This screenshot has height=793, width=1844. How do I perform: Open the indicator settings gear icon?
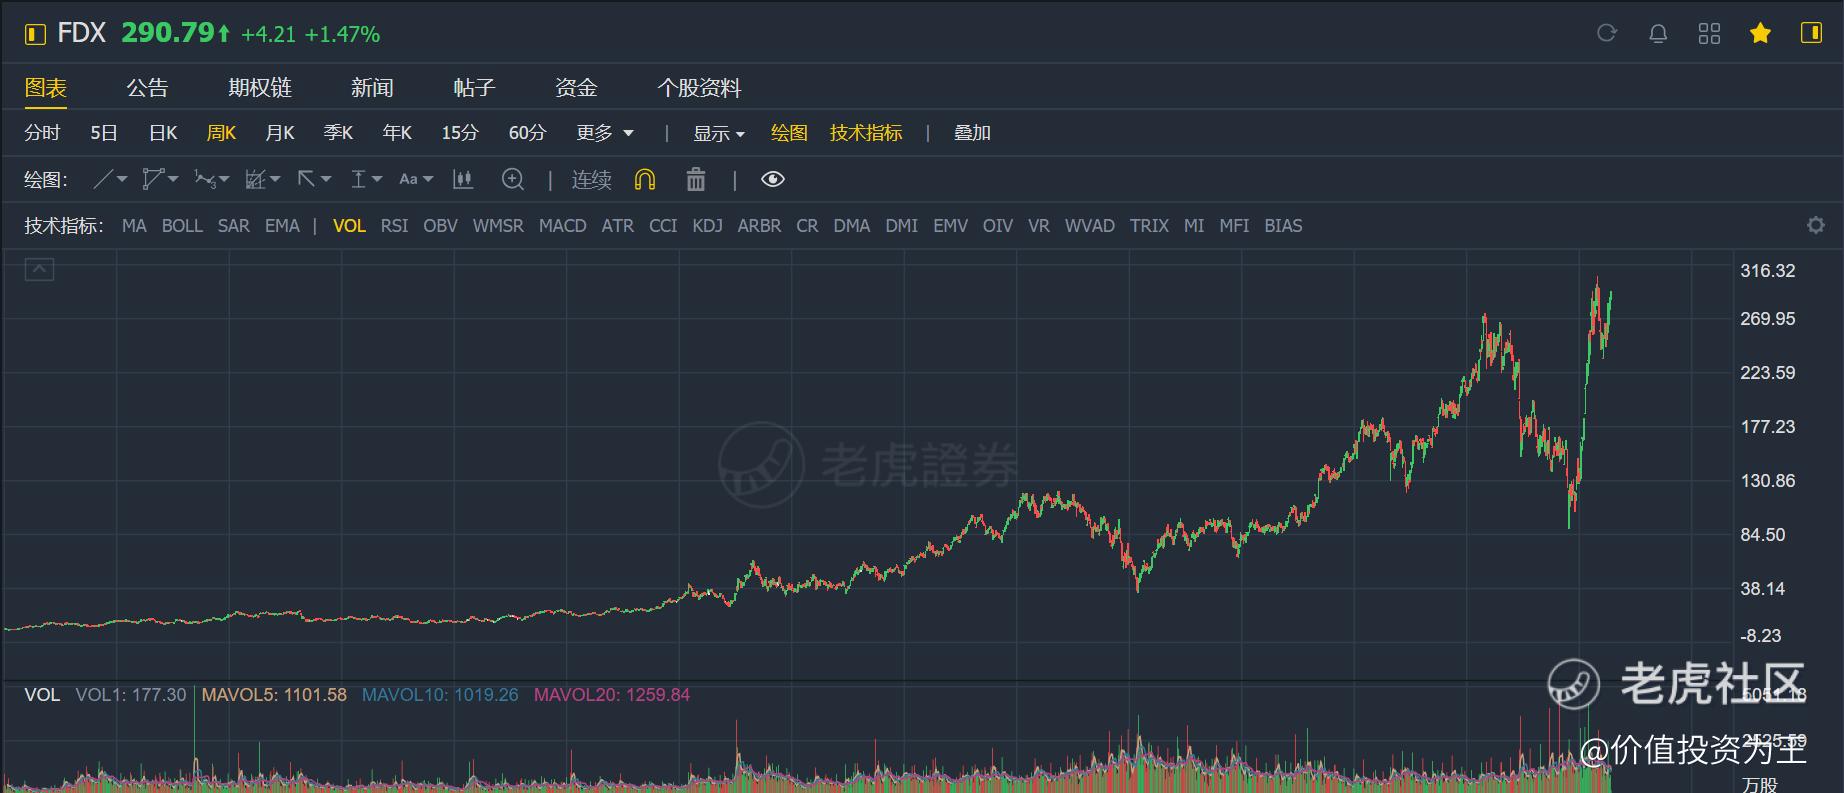click(x=1816, y=225)
